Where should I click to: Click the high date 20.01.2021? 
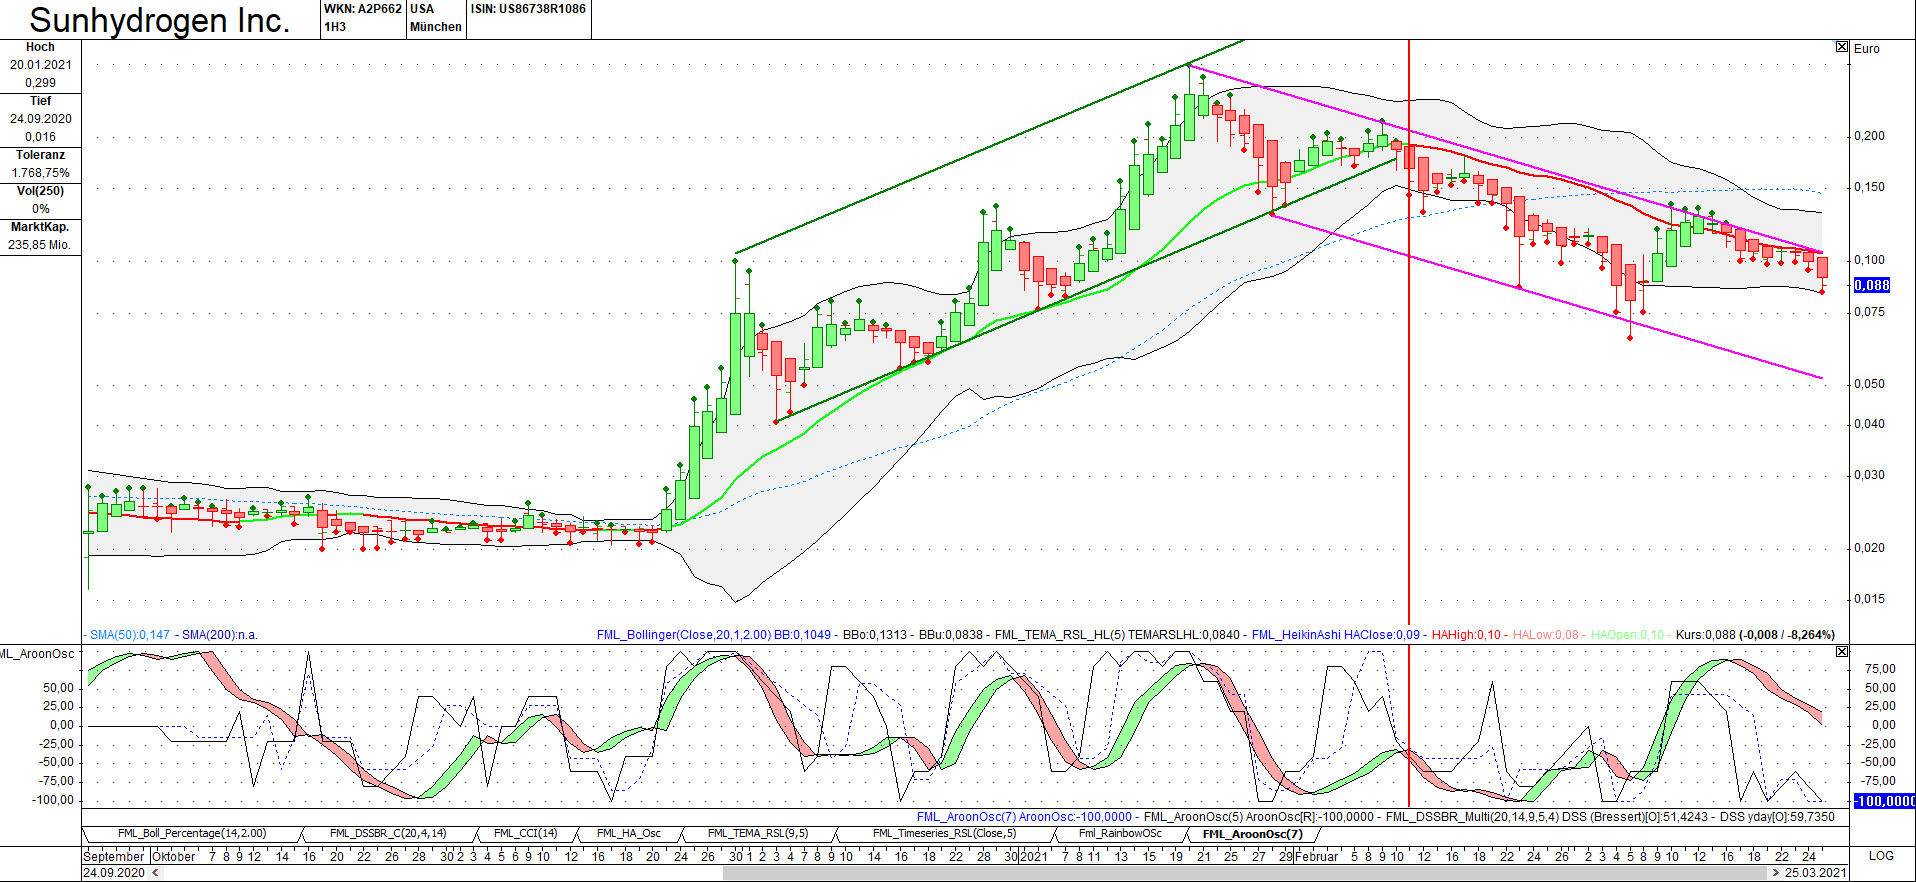41,65
